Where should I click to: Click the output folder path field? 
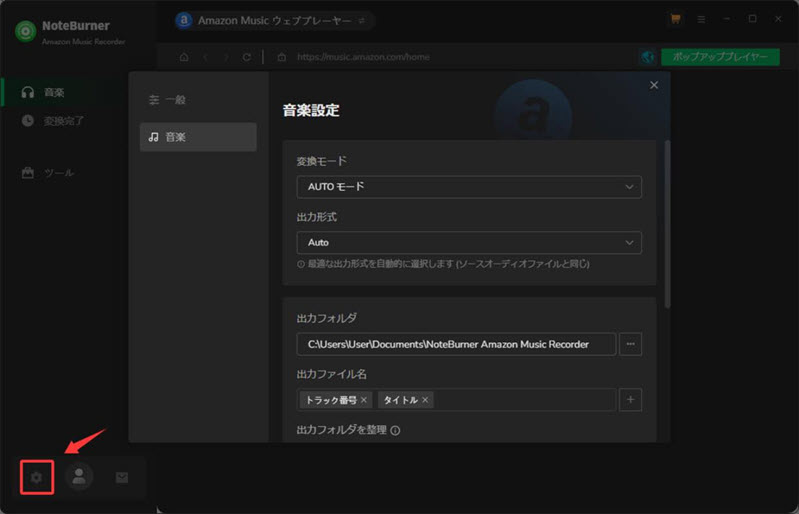coord(456,344)
